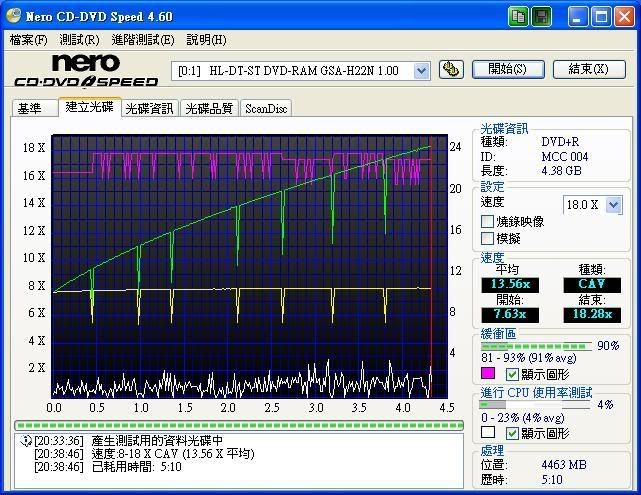Image resolution: width=641 pixels, height=495 pixels.
Task: Switch to the 光碟資訊 tab
Action: tap(150, 108)
